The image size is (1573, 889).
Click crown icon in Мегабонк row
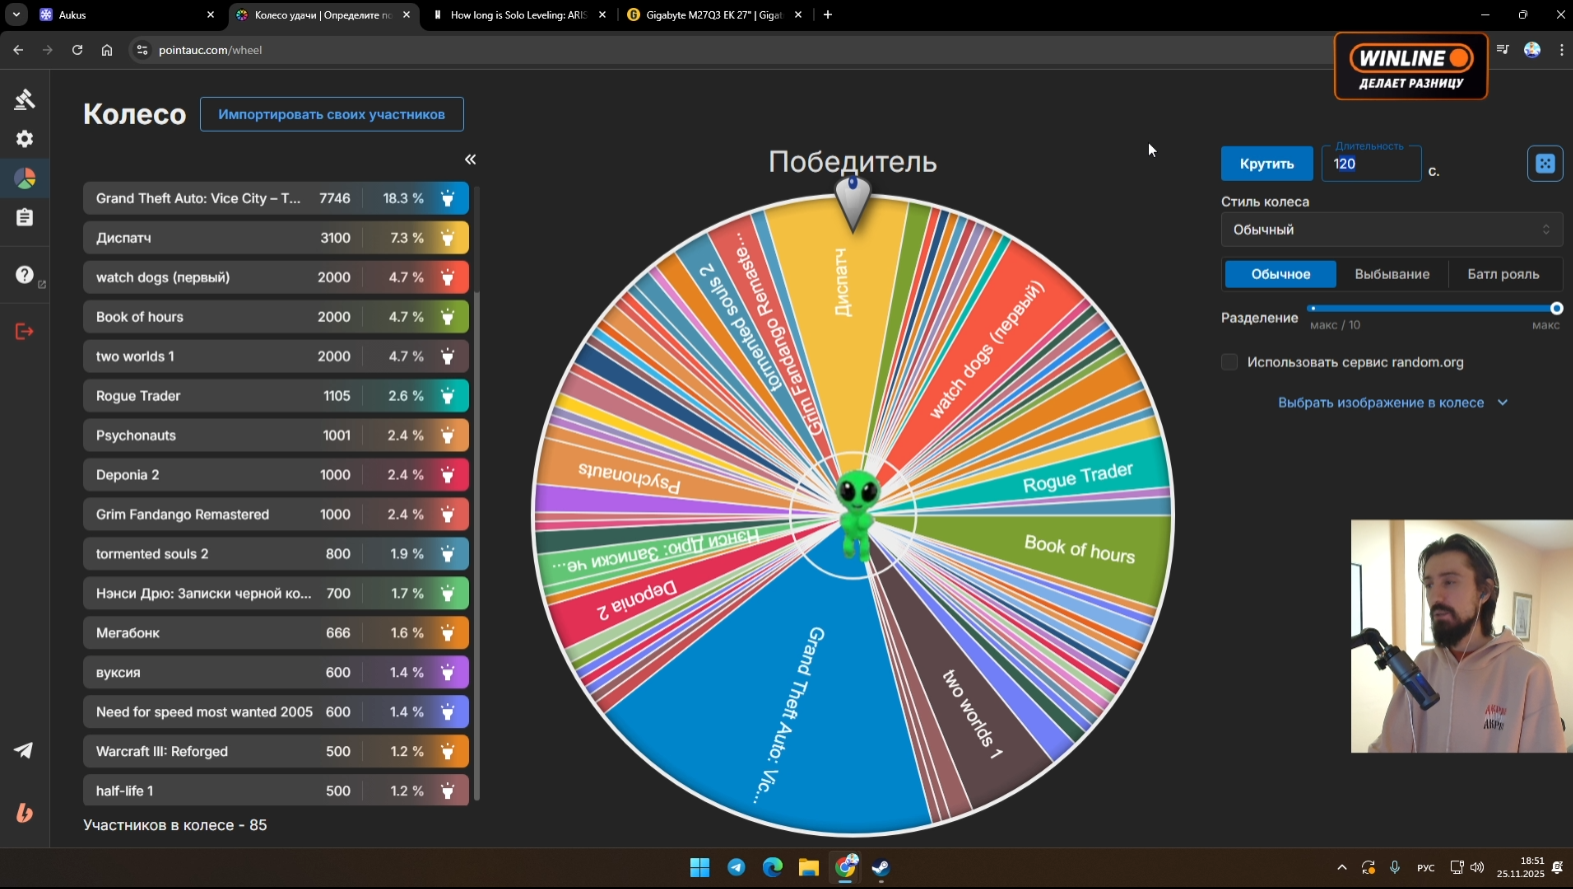(448, 633)
